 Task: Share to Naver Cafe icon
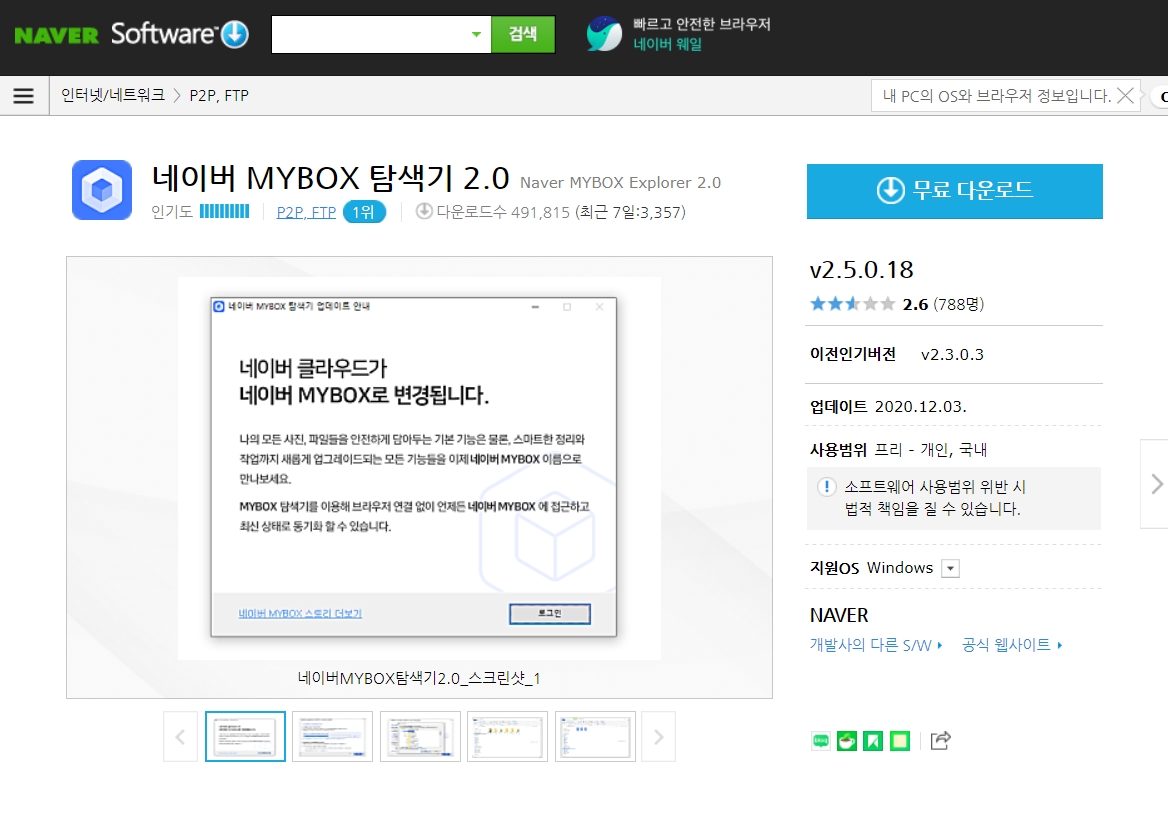coord(847,741)
